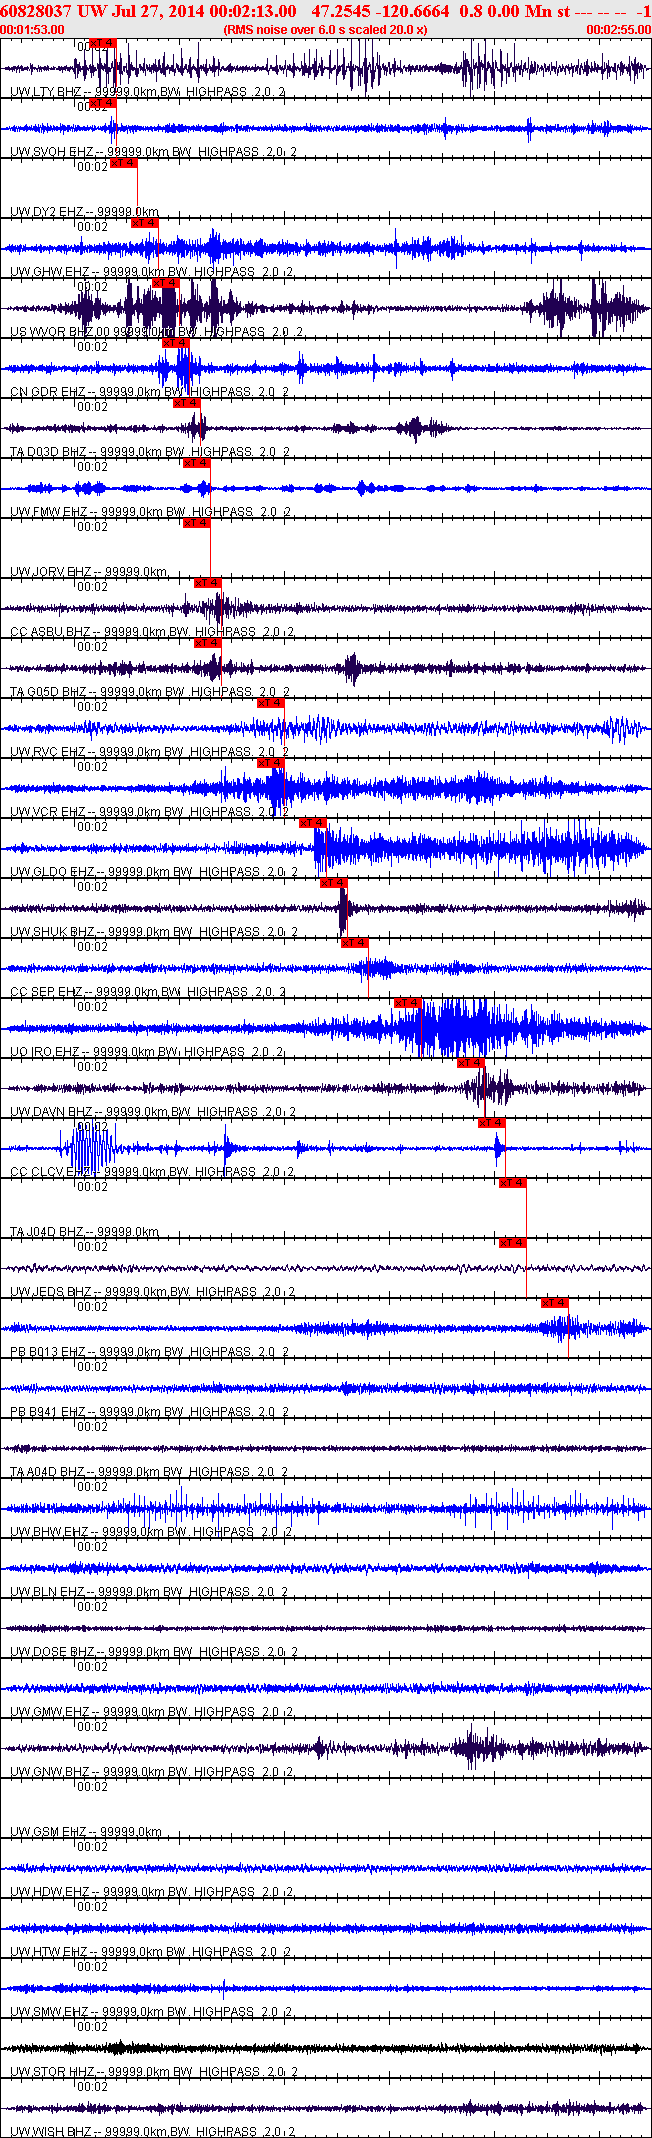Click the arrival pick flag on the WVOR trace

(166, 283)
